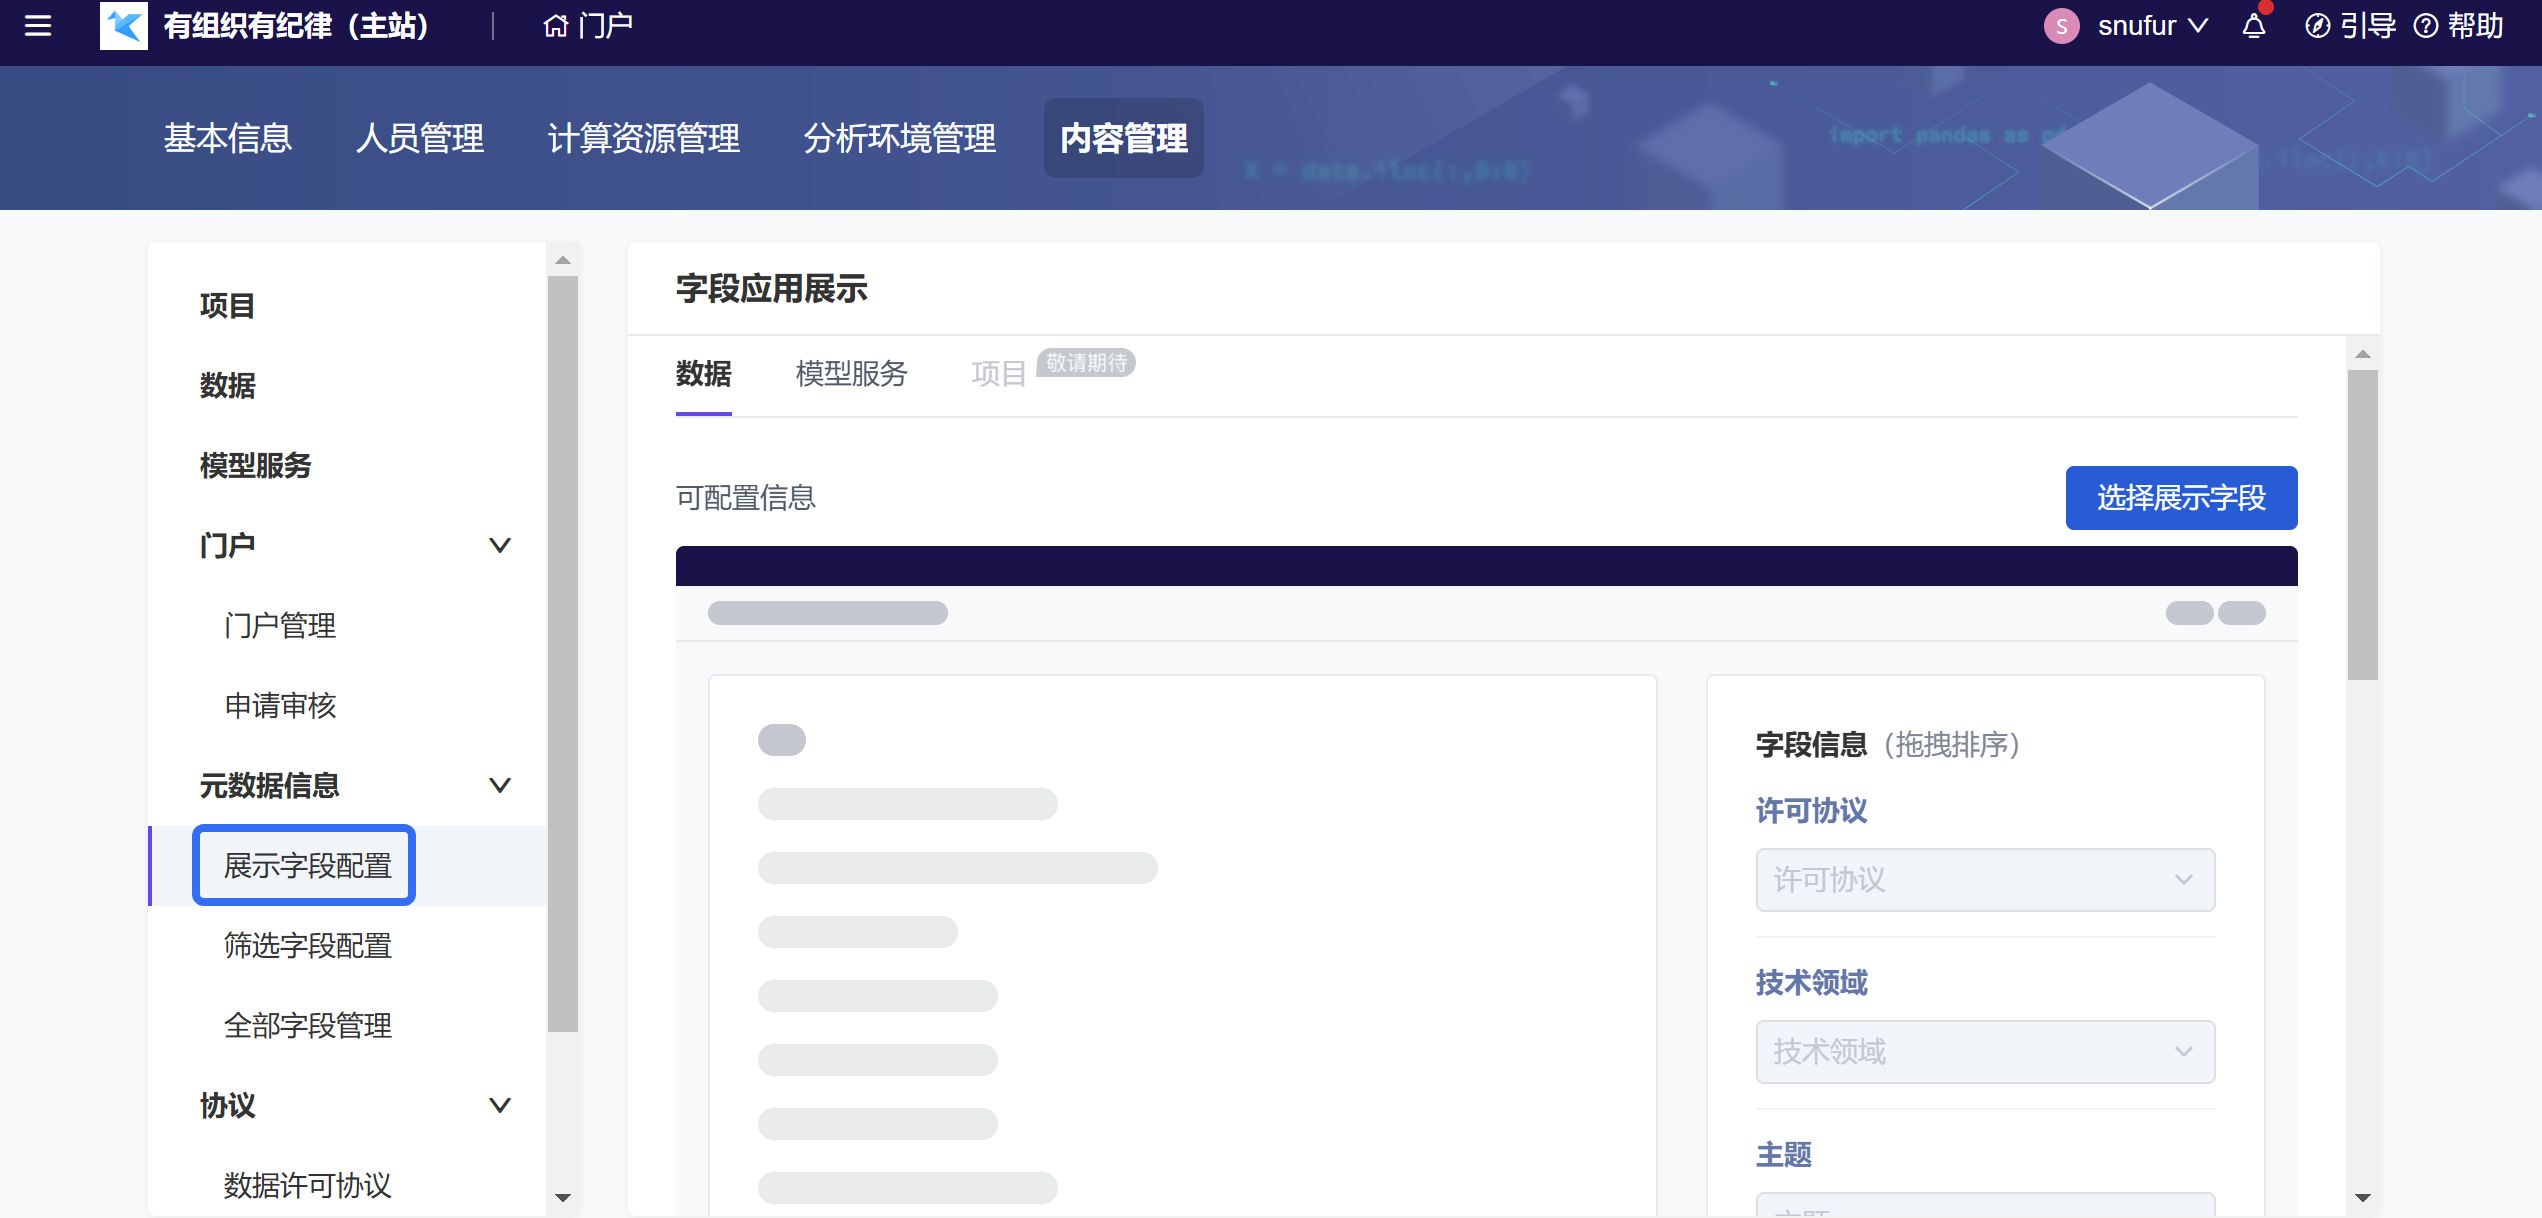This screenshot has width=2542, height=1218.
Task: Click the snufur user avatar
Action: 2061,26
